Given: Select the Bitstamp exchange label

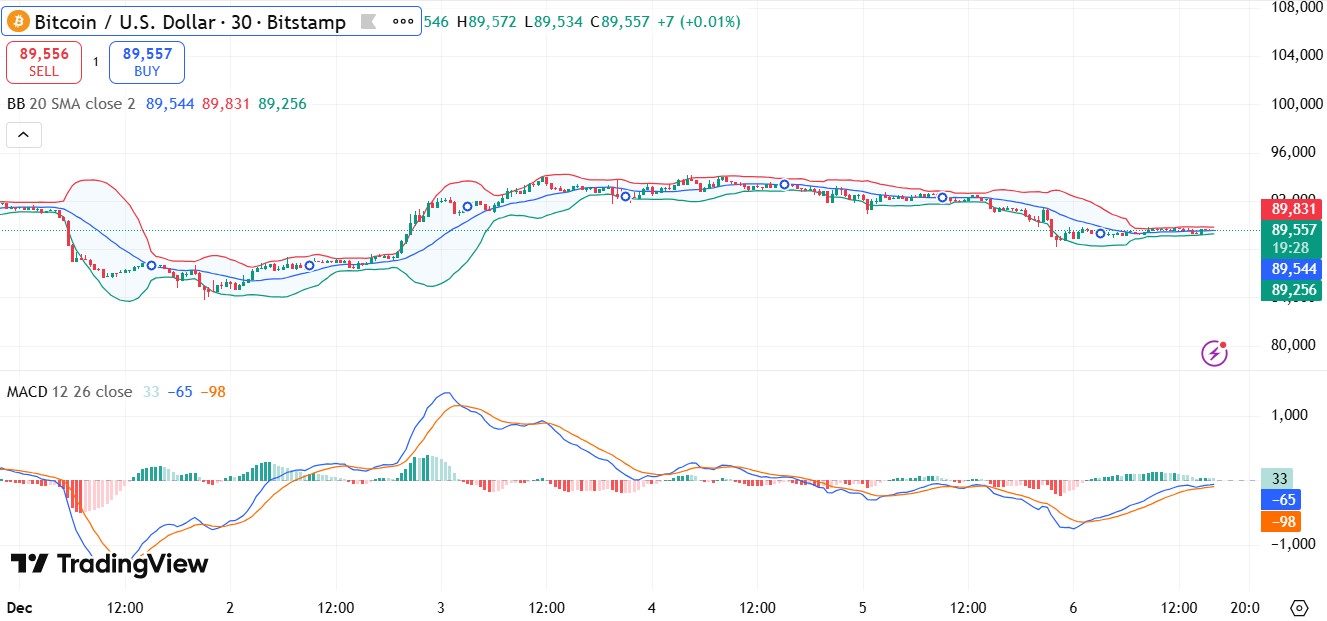Looking at the screenshot, I should coord(306,20).
